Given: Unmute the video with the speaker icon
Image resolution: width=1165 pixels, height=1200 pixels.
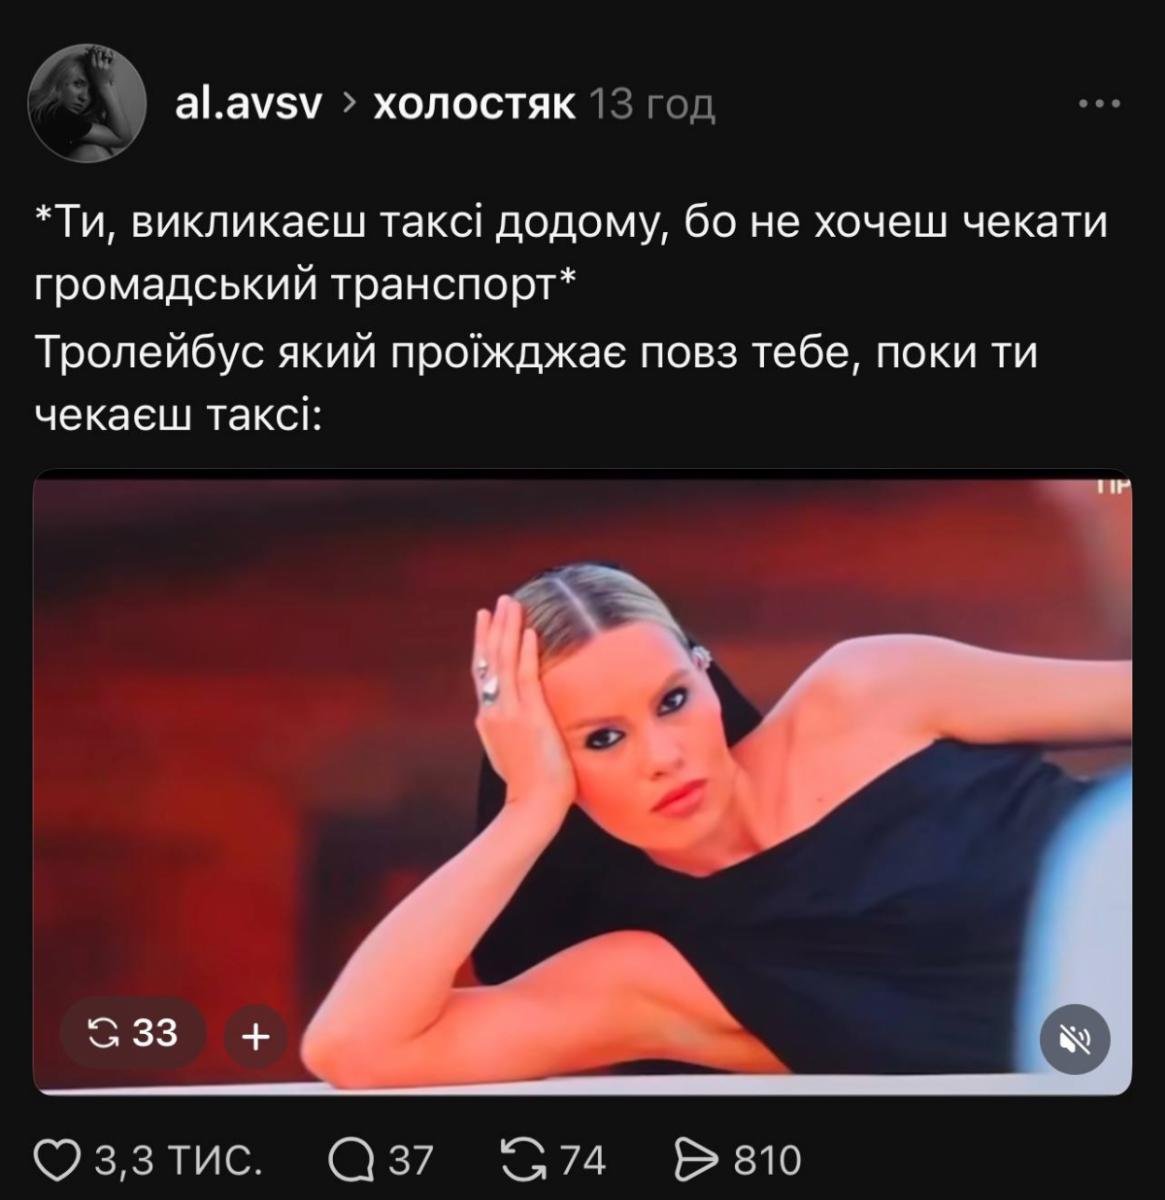Looking at the screenshot, I should click(1075, 1039).
